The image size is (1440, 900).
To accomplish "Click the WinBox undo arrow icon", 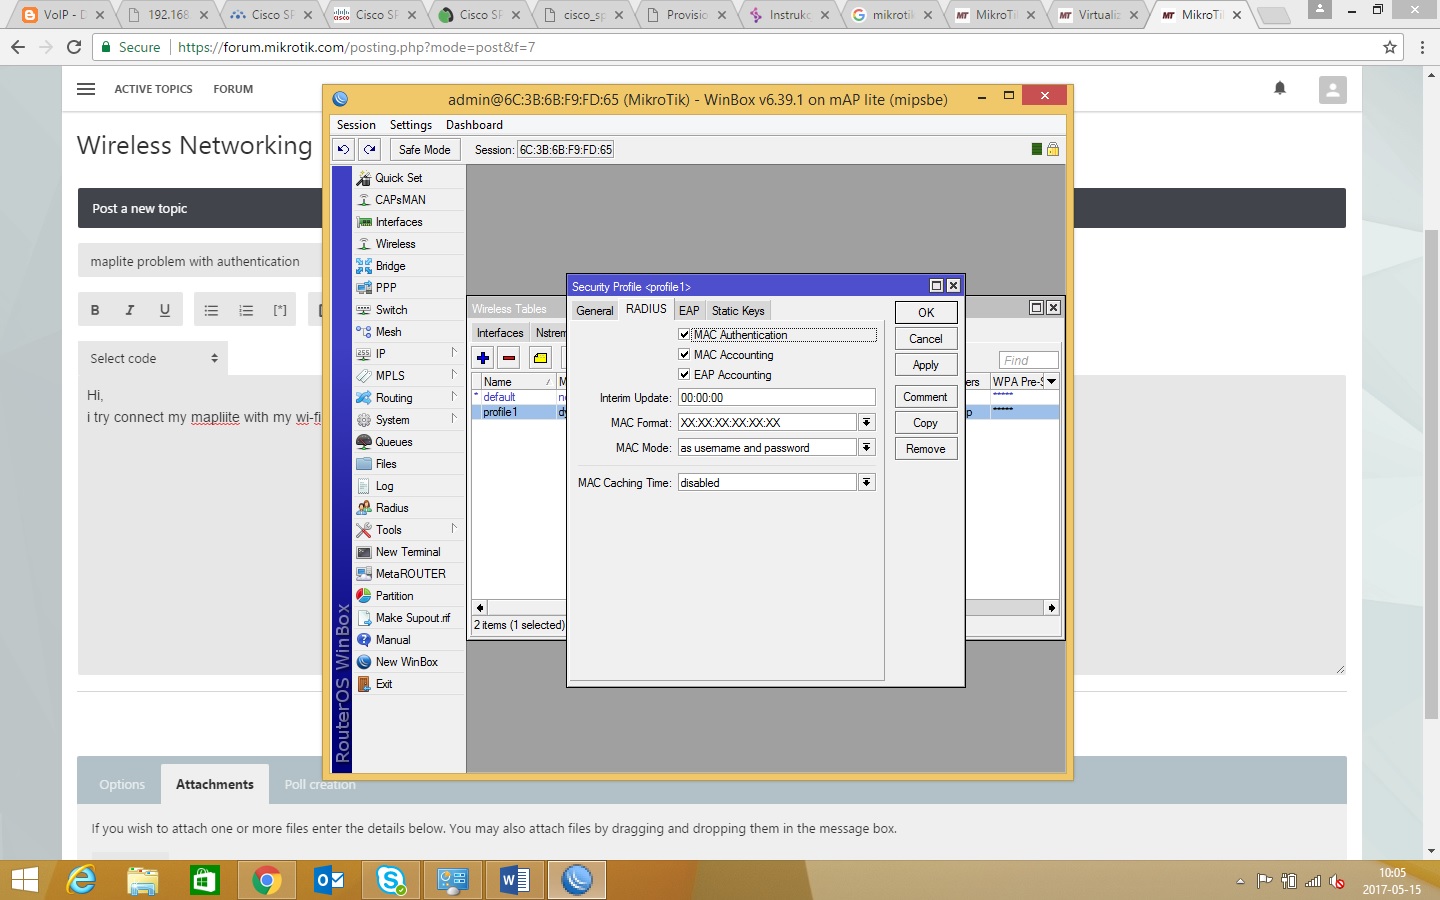I will (343, 149).
